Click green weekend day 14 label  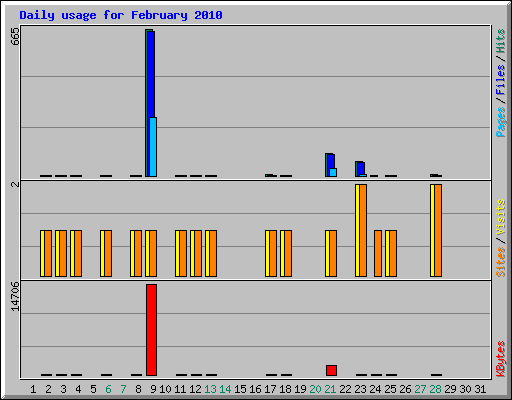point(225,389)
